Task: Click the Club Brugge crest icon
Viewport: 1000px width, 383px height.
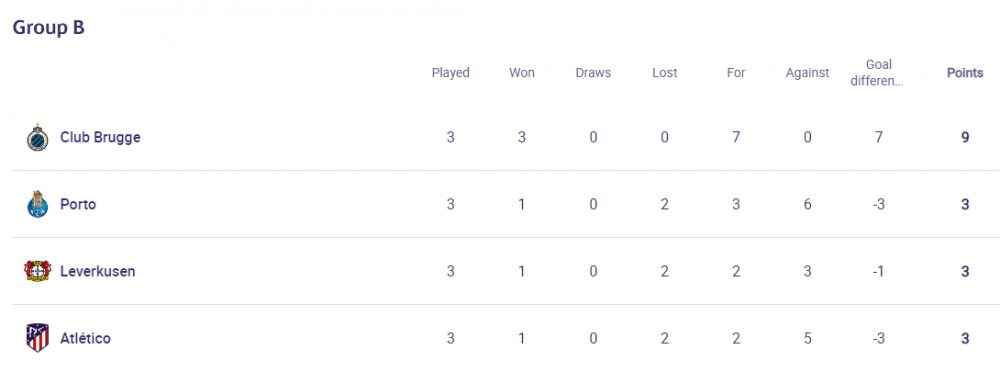Action: [x=38, y=138]
